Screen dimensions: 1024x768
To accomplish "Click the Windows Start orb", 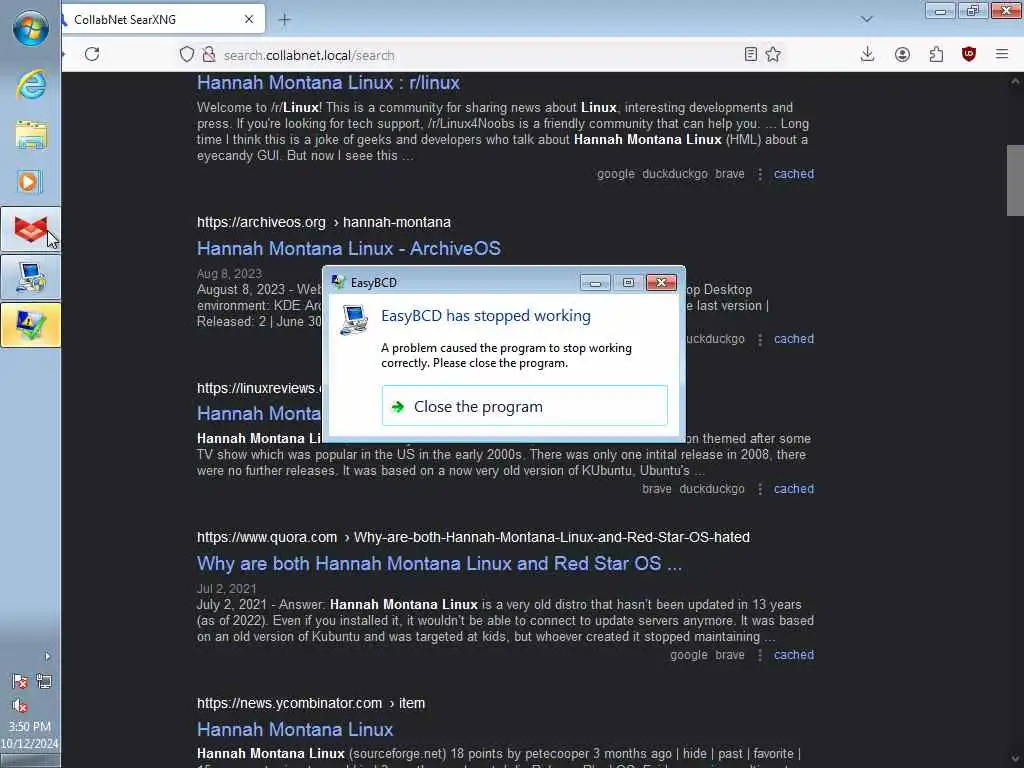I will (31, 29).
